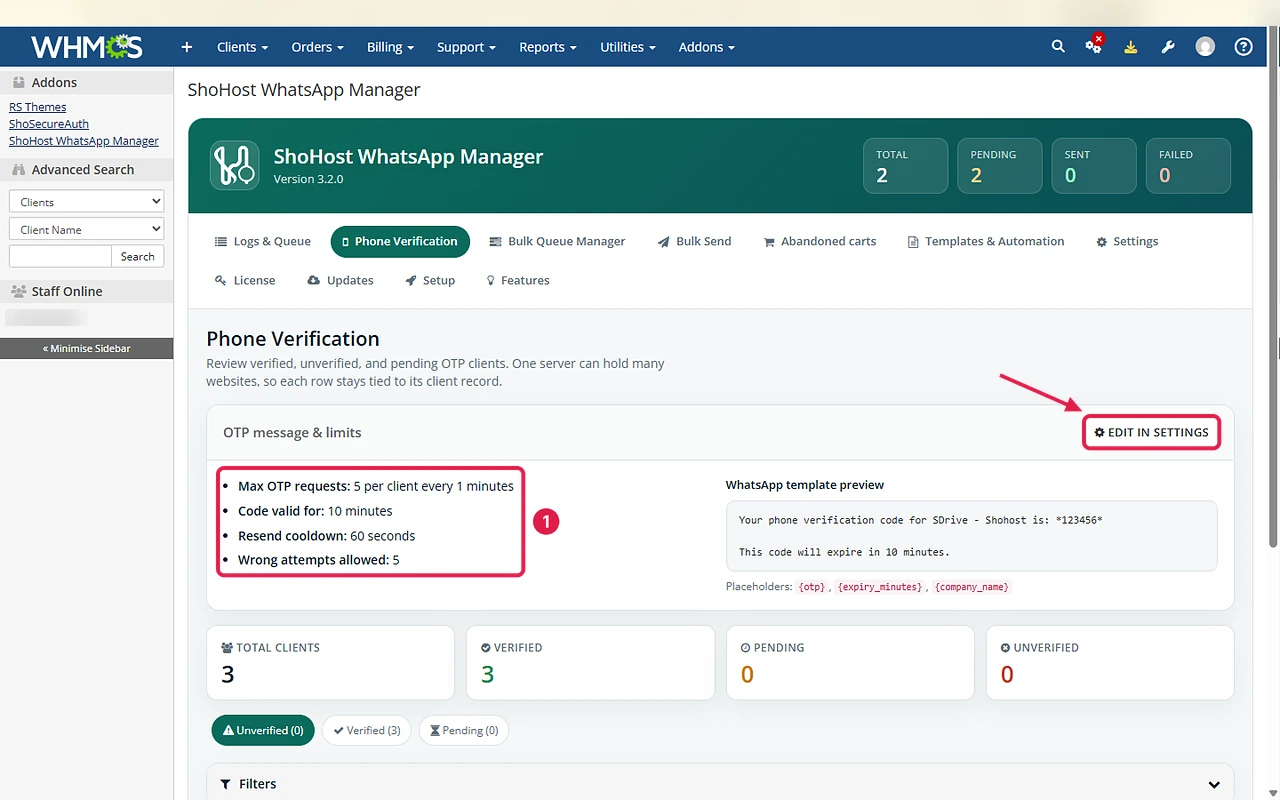Open the Orders menu
This screenshot has width=1280, height=800.
[x=317, y=47]
